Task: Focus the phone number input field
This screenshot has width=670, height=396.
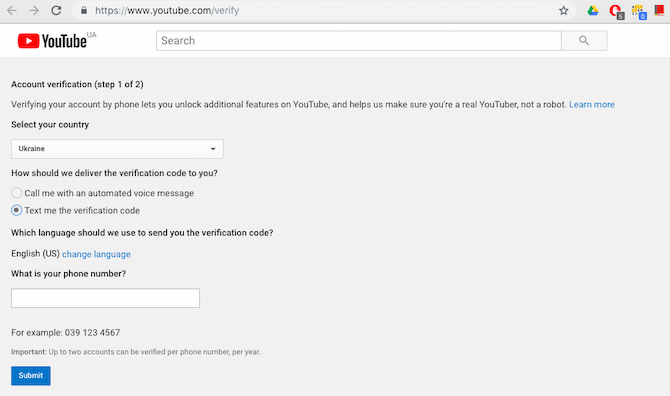Action: tap(105, 298)
